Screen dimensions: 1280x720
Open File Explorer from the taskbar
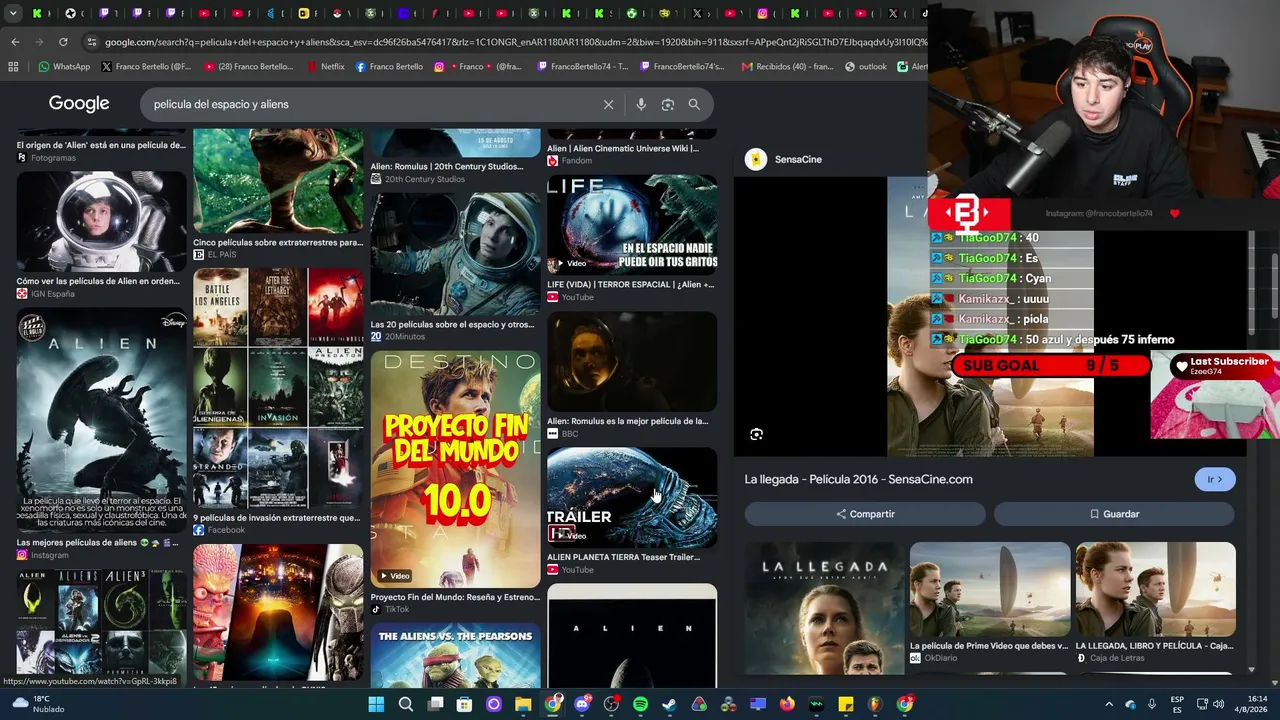[523, 704]
